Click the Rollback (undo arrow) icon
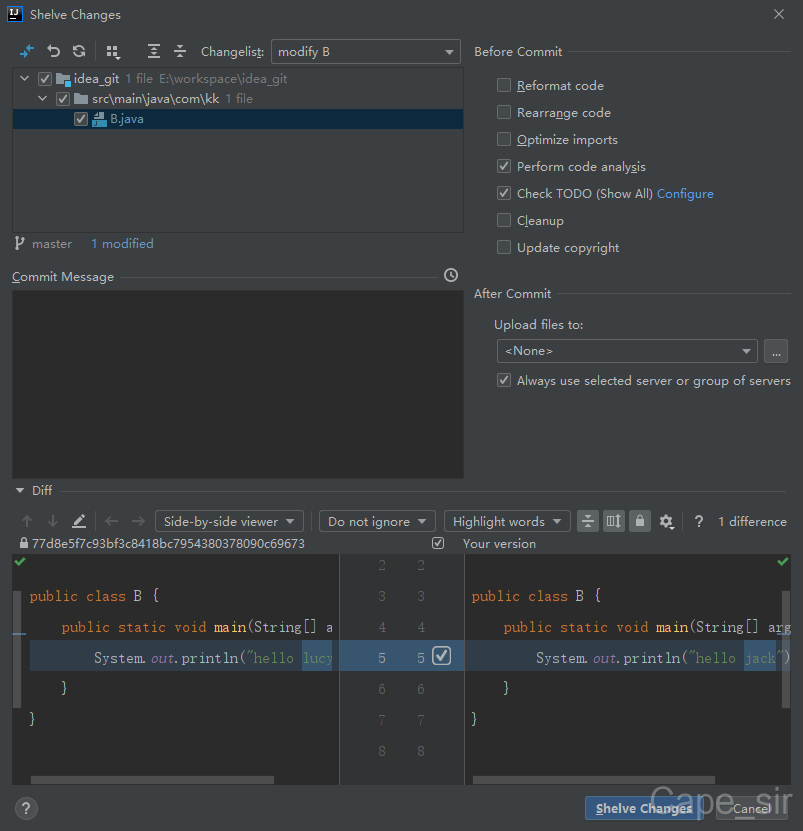The width and height of the screenshot is (803, 831). coord(54,51)
